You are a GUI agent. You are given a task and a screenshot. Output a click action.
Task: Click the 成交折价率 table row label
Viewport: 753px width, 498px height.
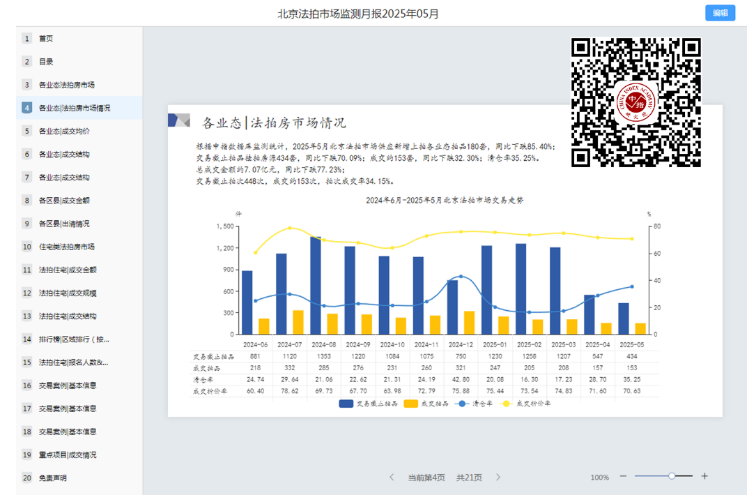tap(210, 391)
